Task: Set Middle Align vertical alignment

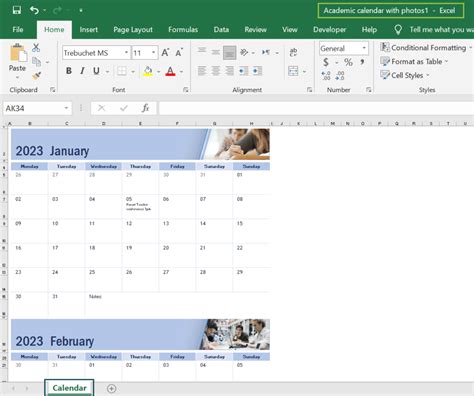Action: [216, 52]
